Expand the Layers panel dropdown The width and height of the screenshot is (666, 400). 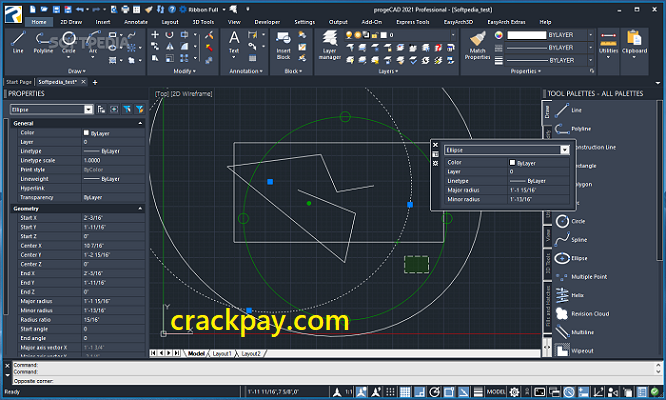click(x=388, y=71)
